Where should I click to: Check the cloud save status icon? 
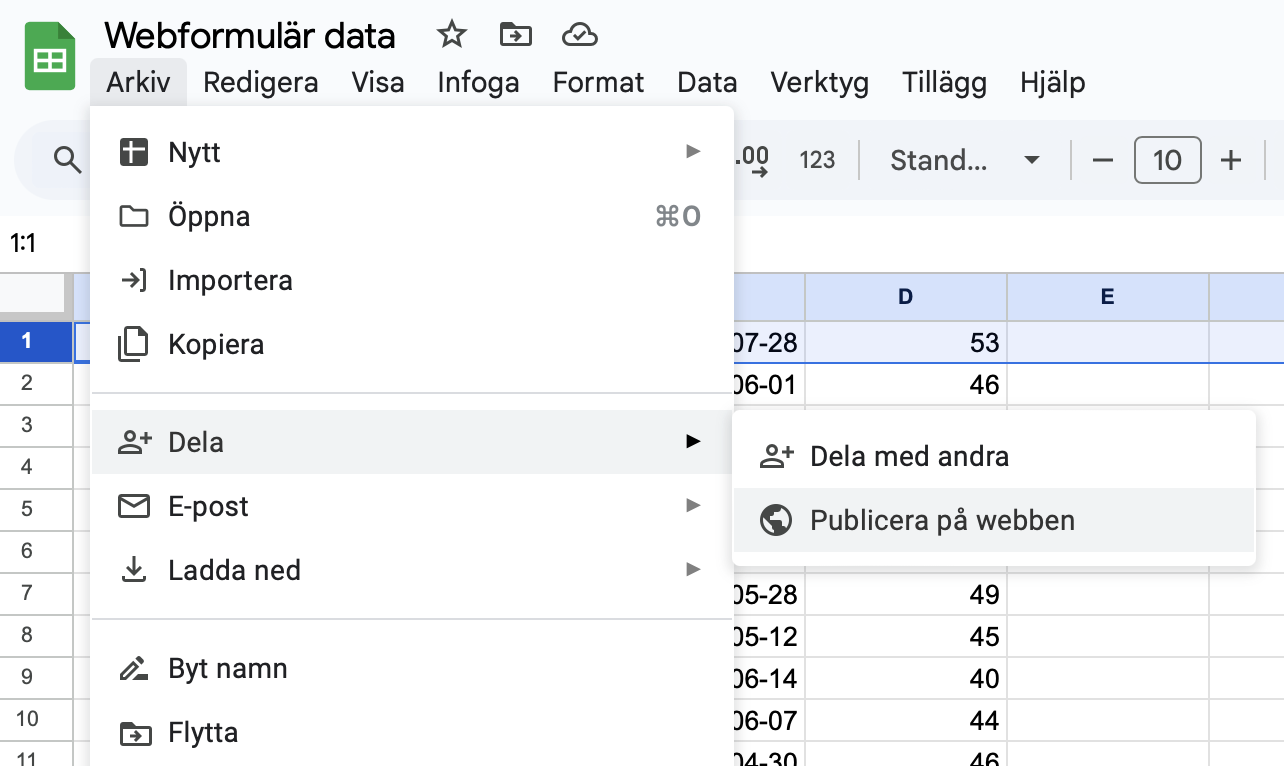click(x=580, y=36)
